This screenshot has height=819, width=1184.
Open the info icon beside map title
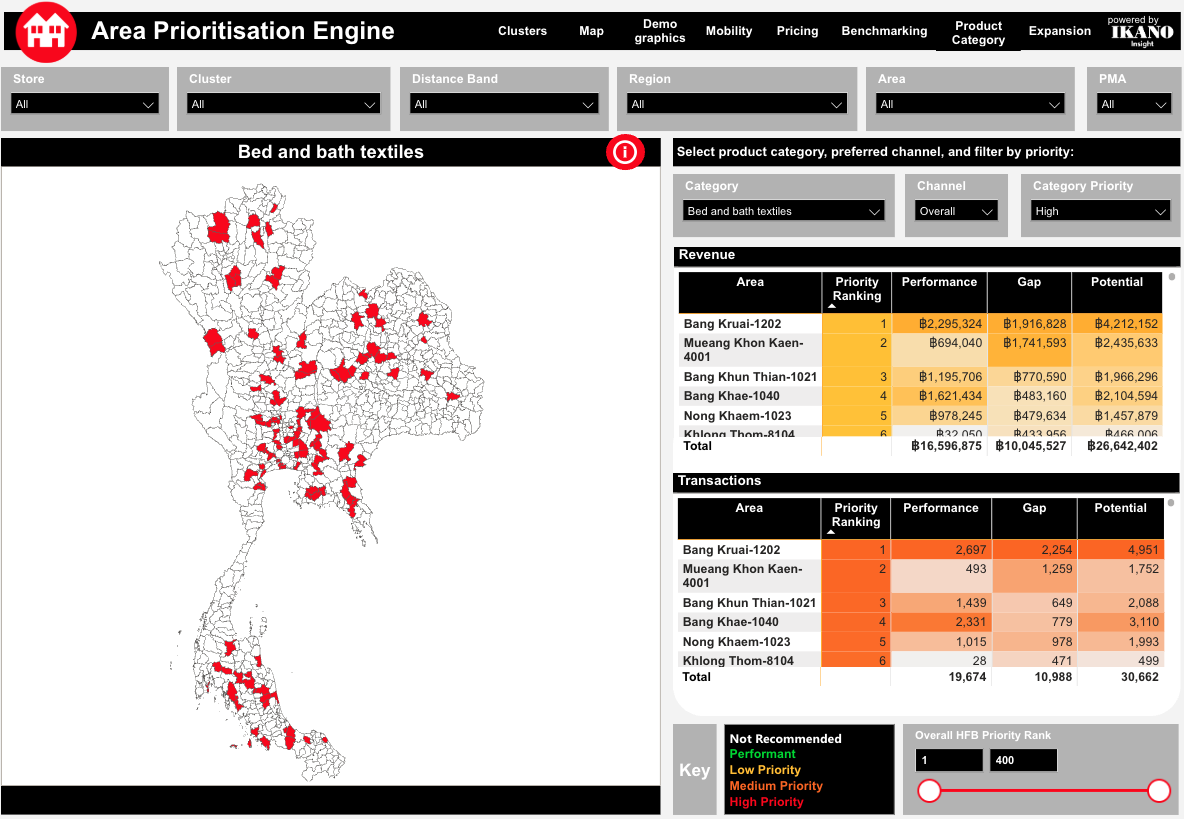tap(624, 152)
